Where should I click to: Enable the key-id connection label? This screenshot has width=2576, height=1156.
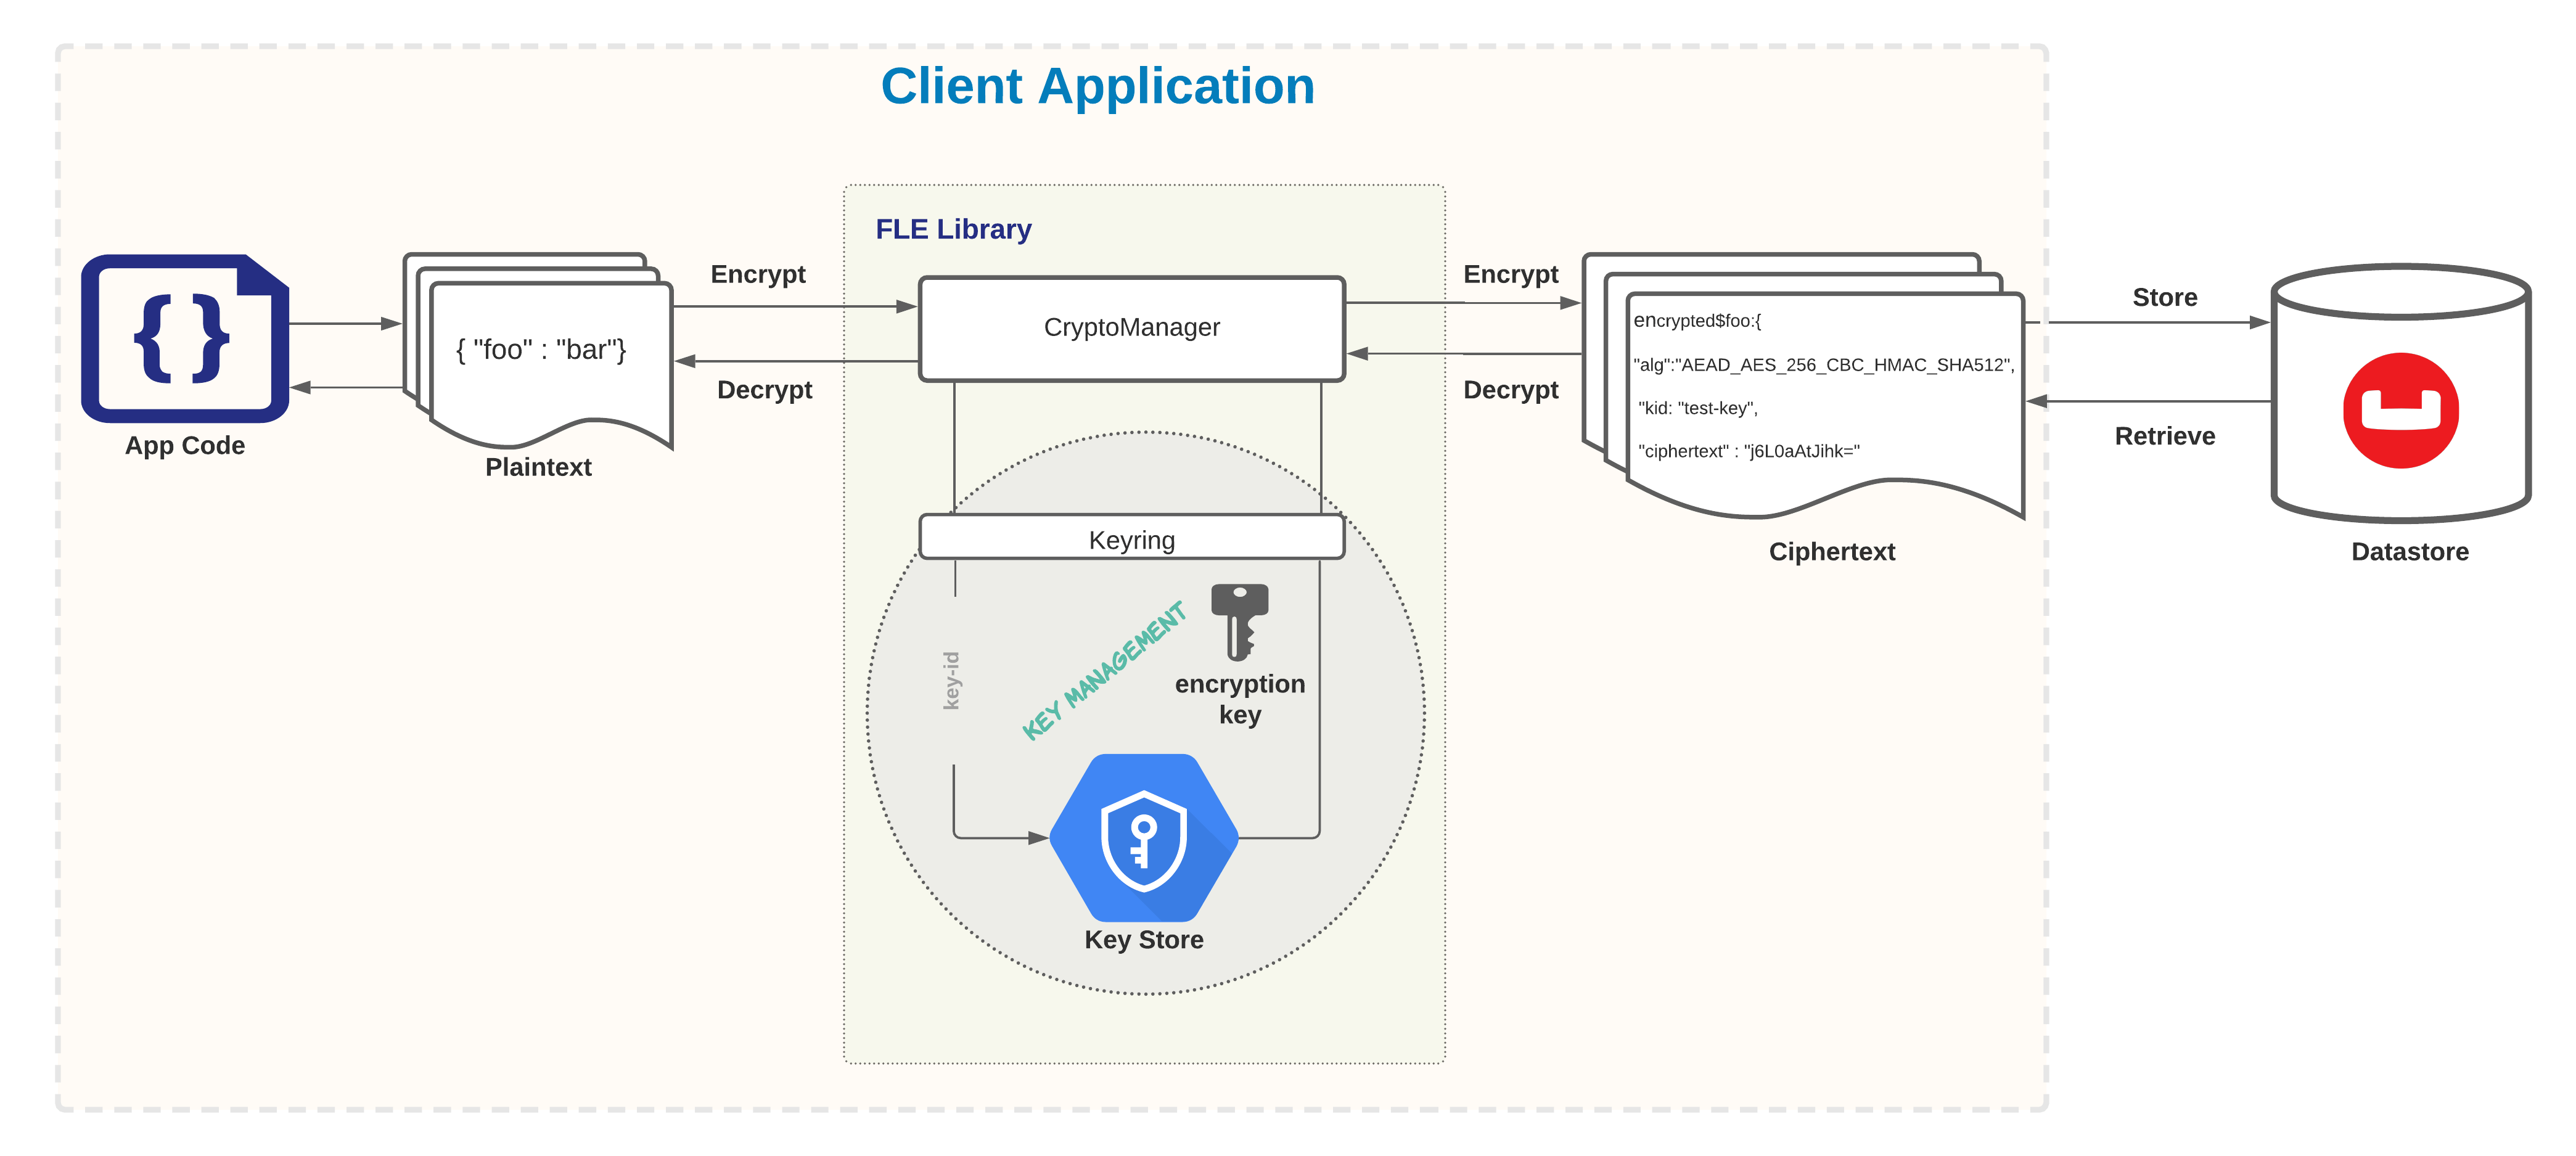(951, 680)
